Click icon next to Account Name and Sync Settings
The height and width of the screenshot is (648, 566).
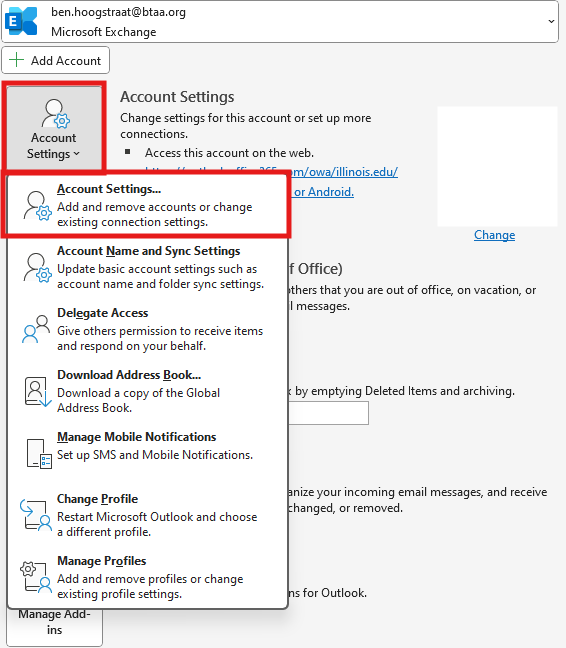[x=37, y=267]
